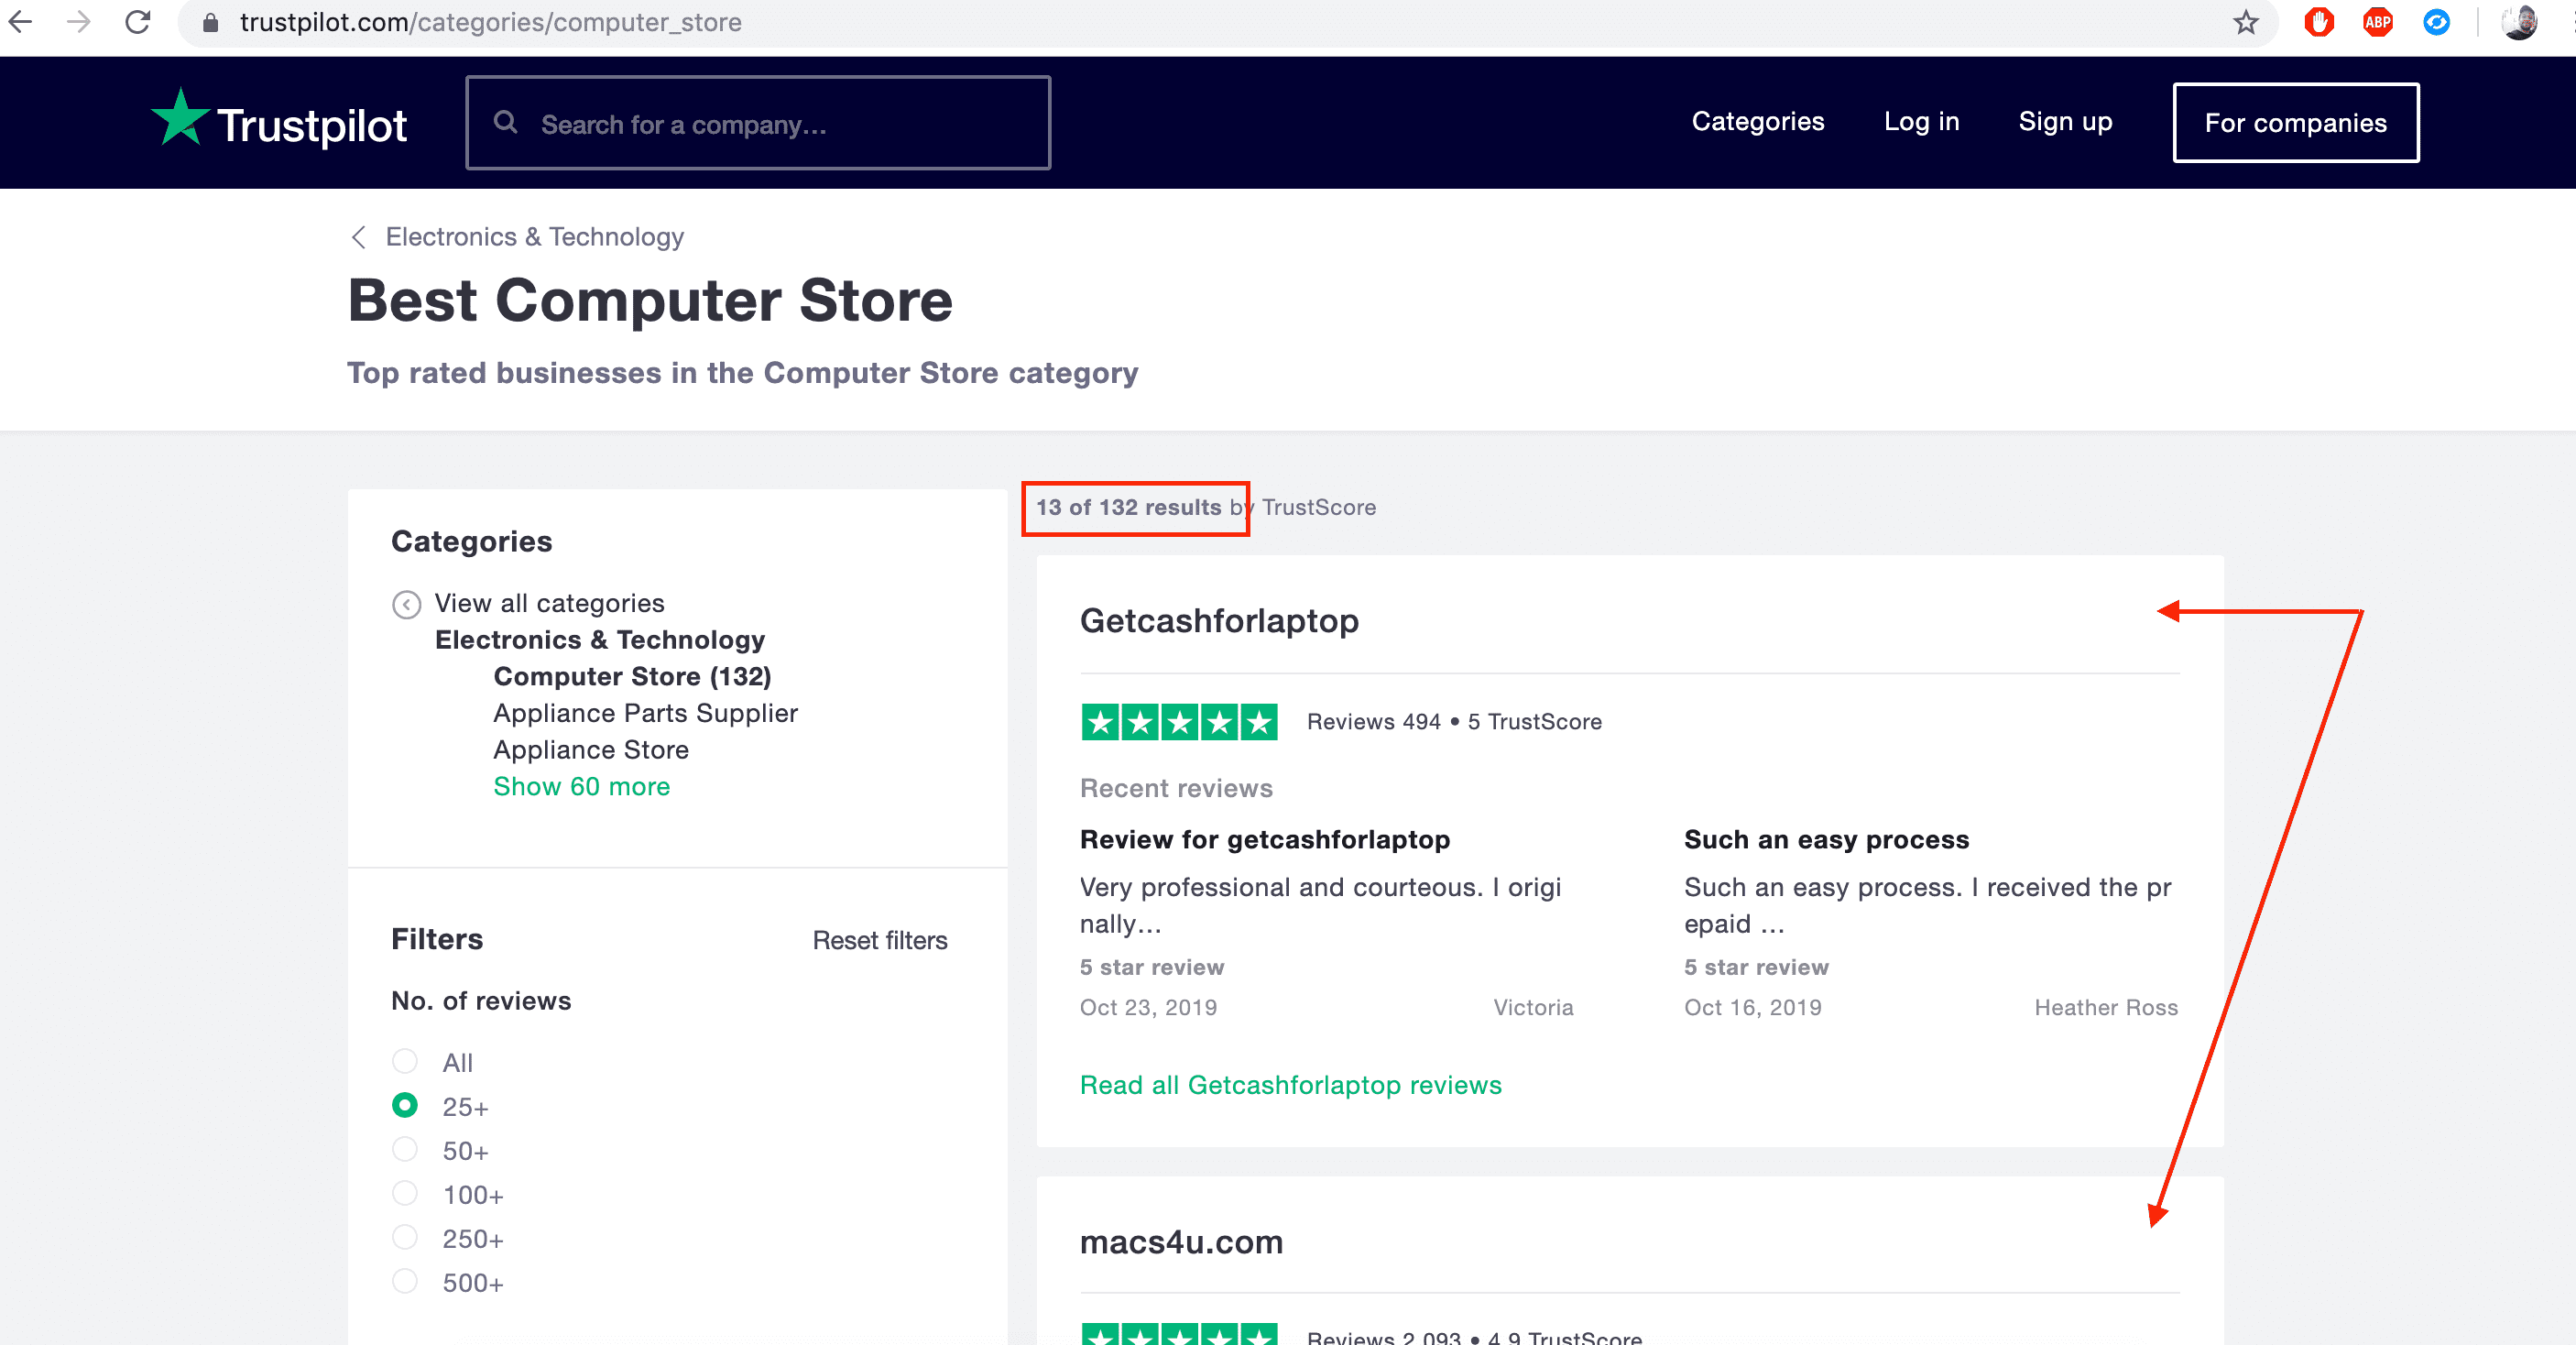The width and height of the screenshot is (2576, 1345).
Task: Click the padlock site info icon
Action: 210,22
